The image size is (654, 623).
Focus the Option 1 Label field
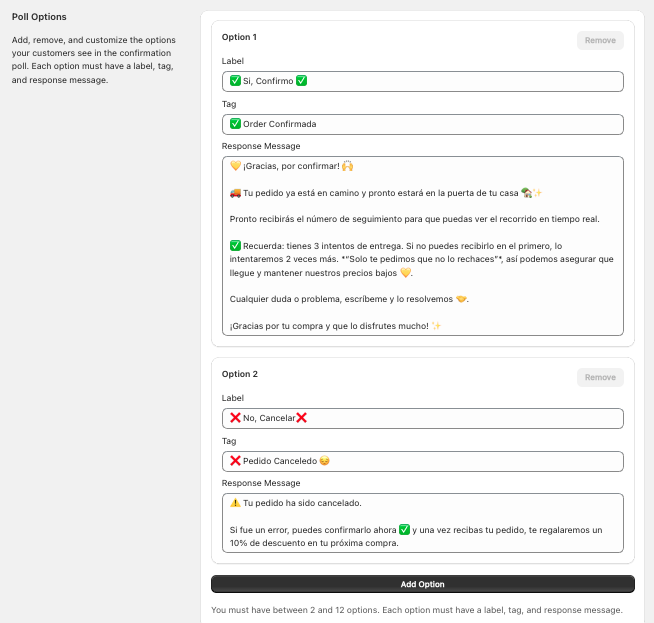[450, 81]
